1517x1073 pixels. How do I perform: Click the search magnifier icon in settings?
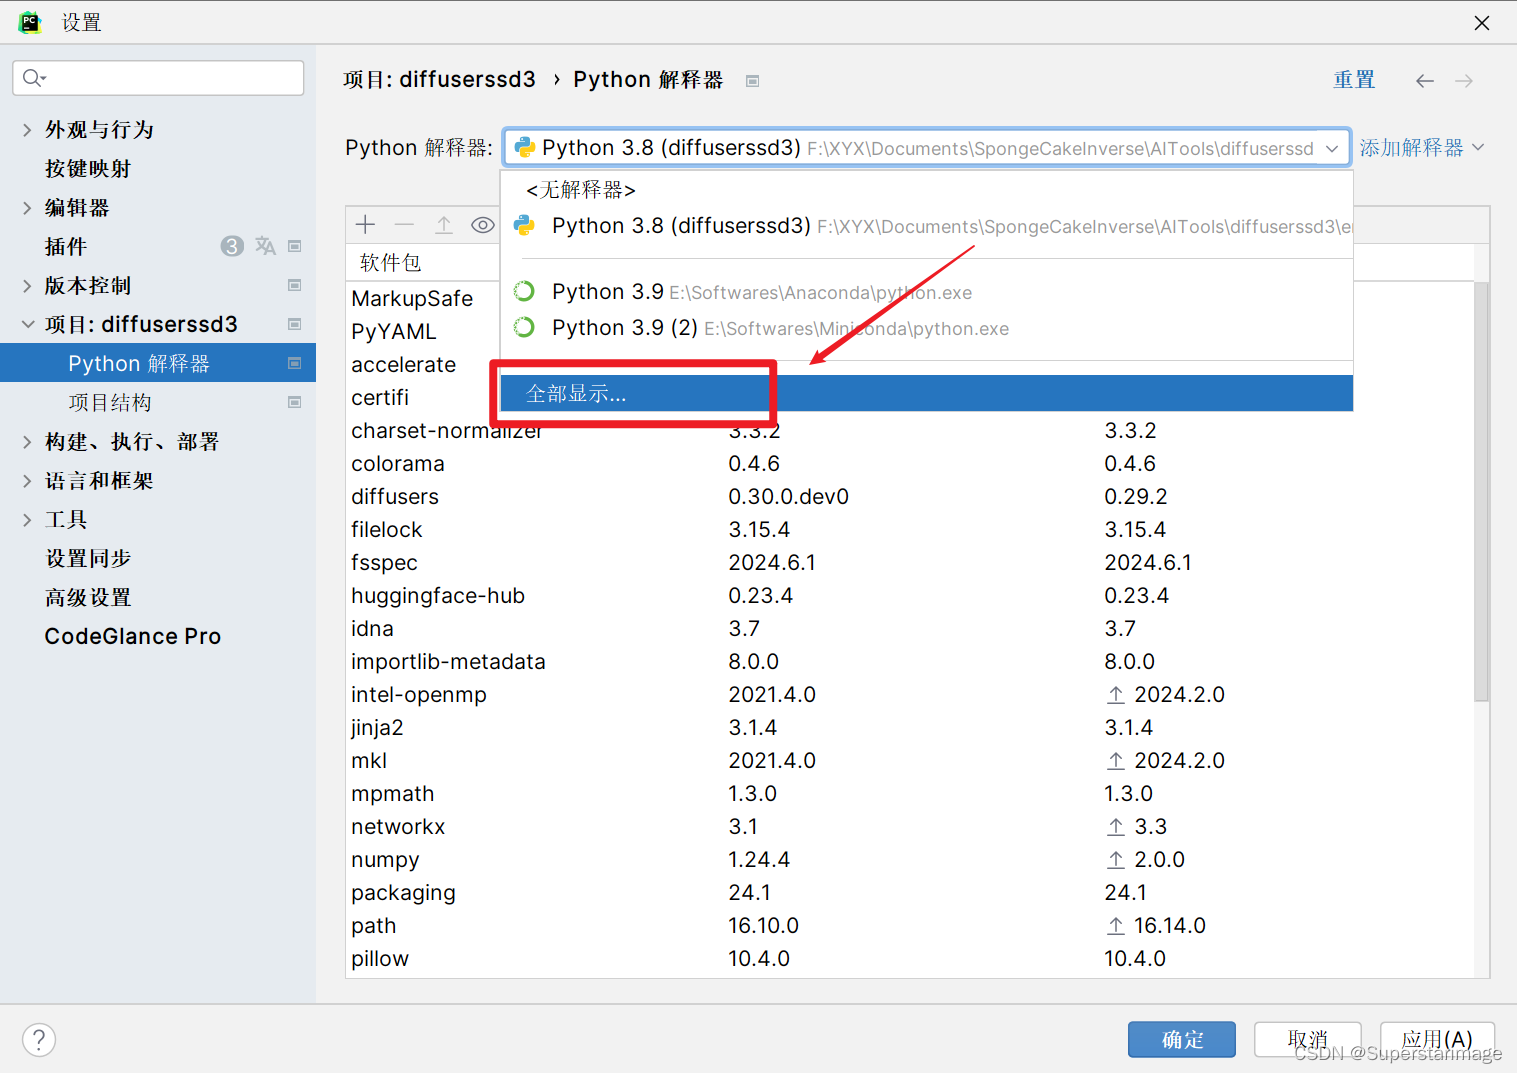pos(33,78)
